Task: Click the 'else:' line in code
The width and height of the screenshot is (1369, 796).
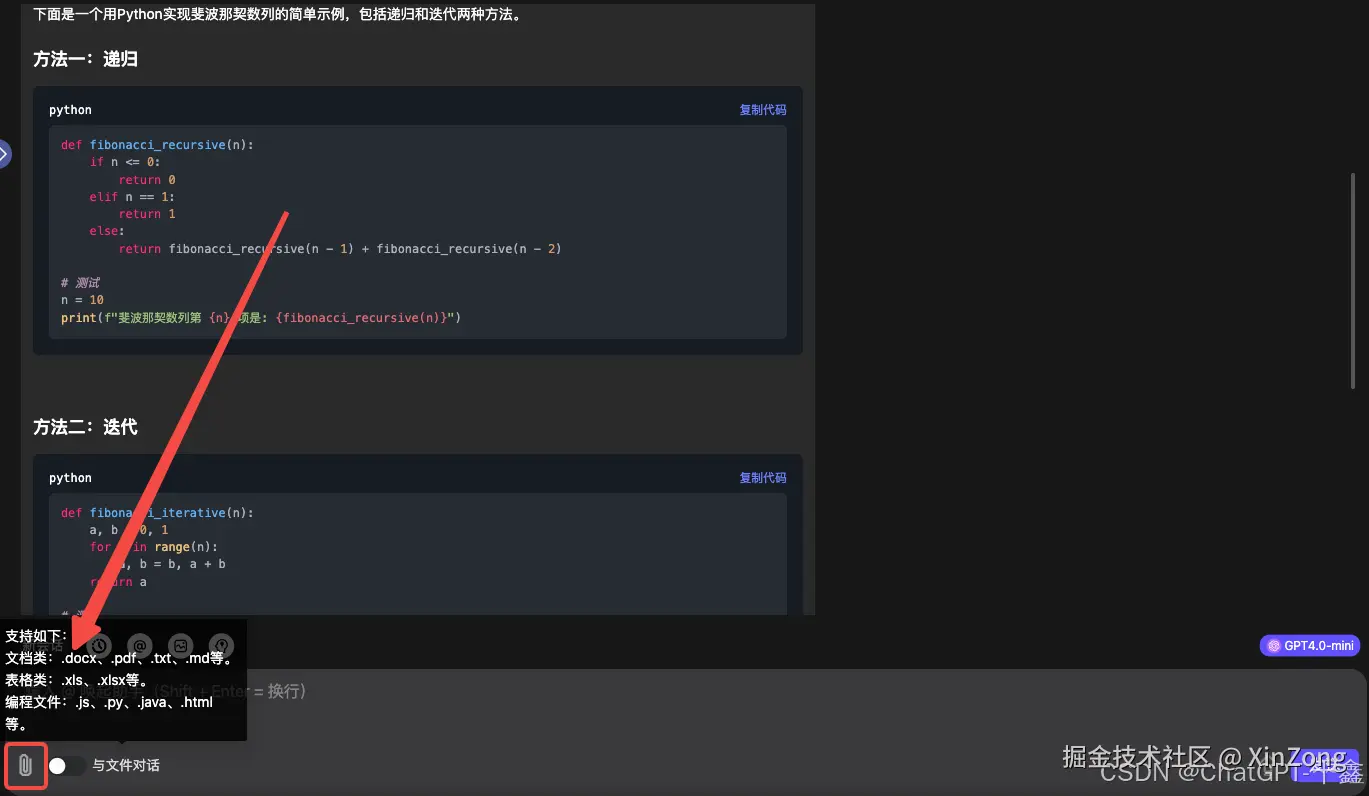Action: click(107, 231)
